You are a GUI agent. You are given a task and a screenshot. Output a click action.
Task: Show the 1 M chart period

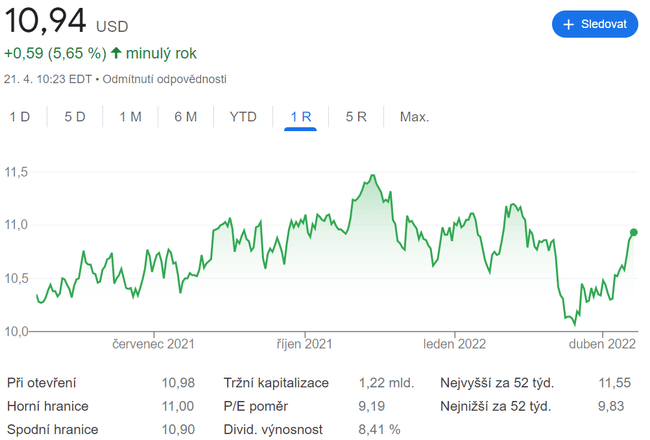point(130,117)
